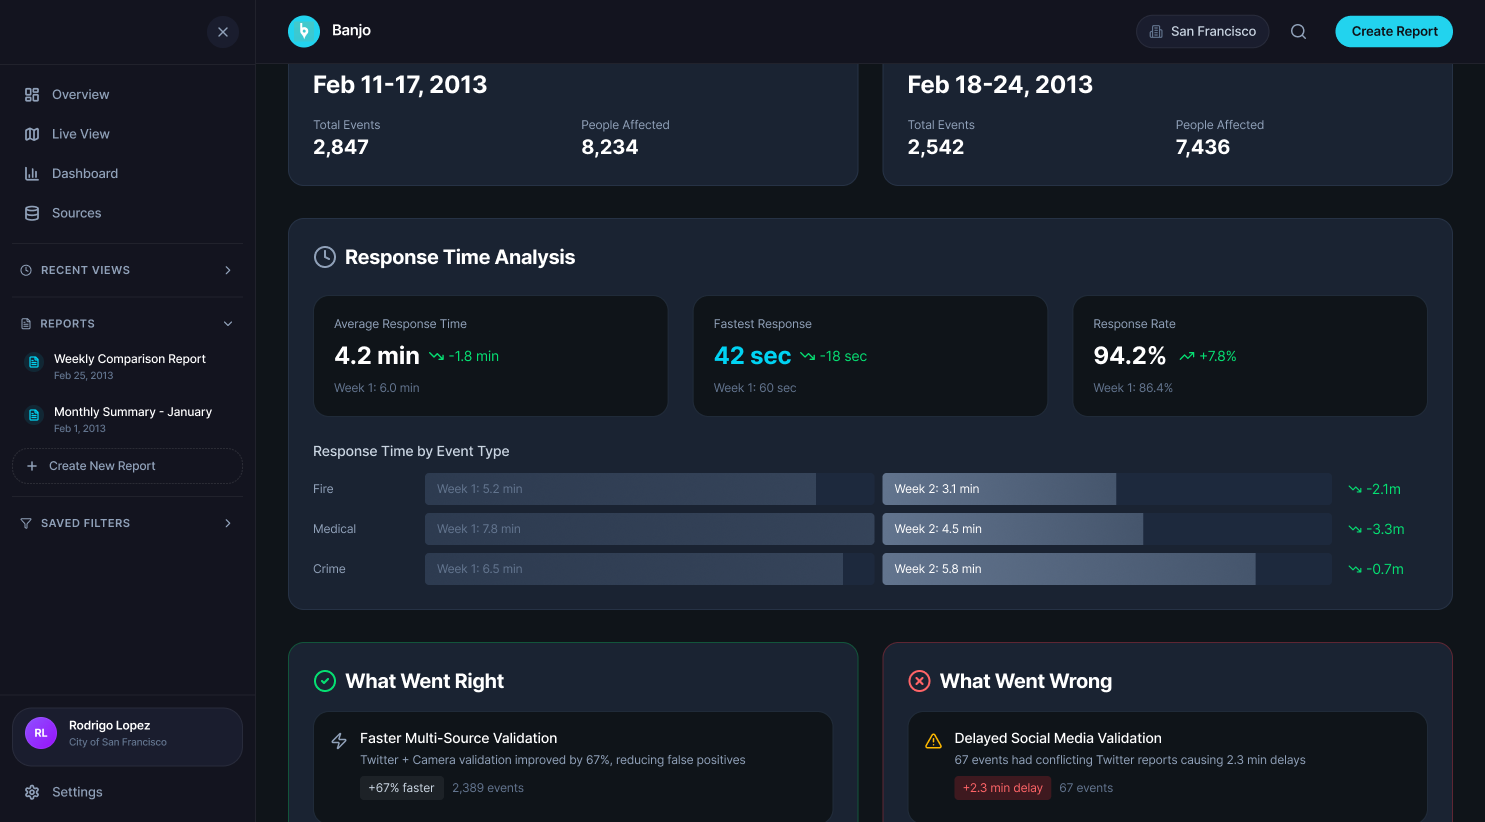Image resolution: width=1485 pixels, height=822 pixels.
Task: Expand the Recent Views section
Action: 227,270
